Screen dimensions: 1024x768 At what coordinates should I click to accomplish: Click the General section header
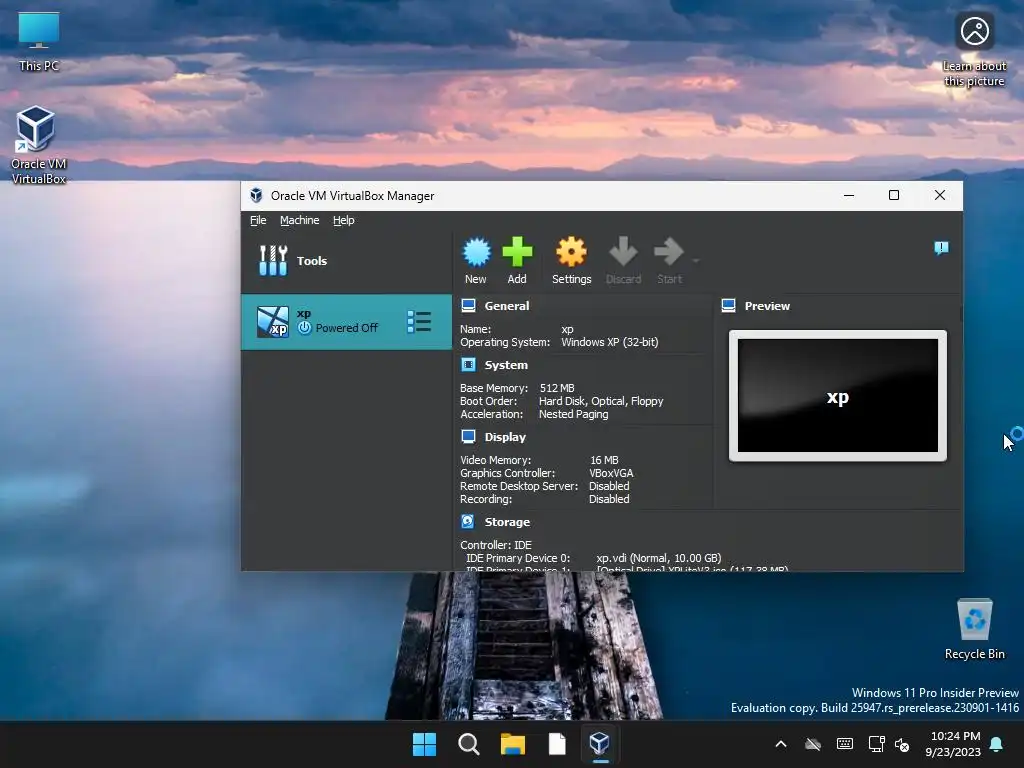pyautogui.click(x=507, y=306)
